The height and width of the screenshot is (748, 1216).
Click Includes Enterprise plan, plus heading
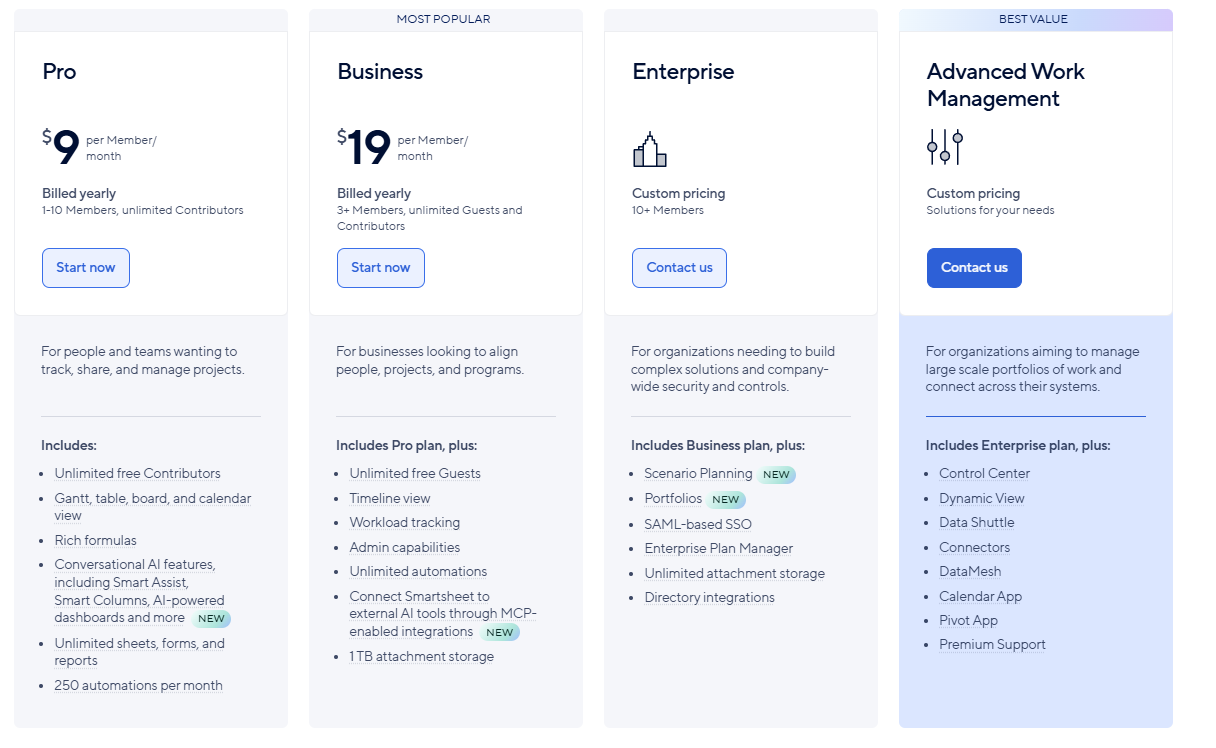(x=1018, y=446)
